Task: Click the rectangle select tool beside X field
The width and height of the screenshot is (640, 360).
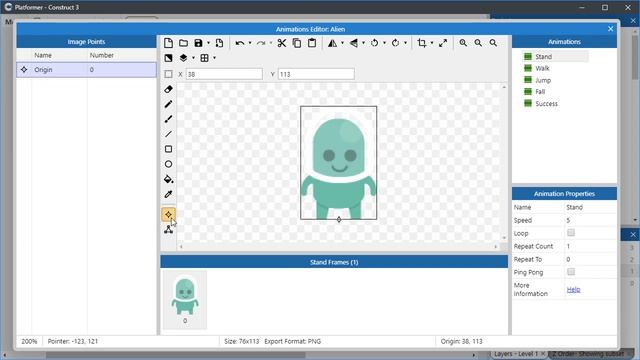Action: click(x=168, y=74)
